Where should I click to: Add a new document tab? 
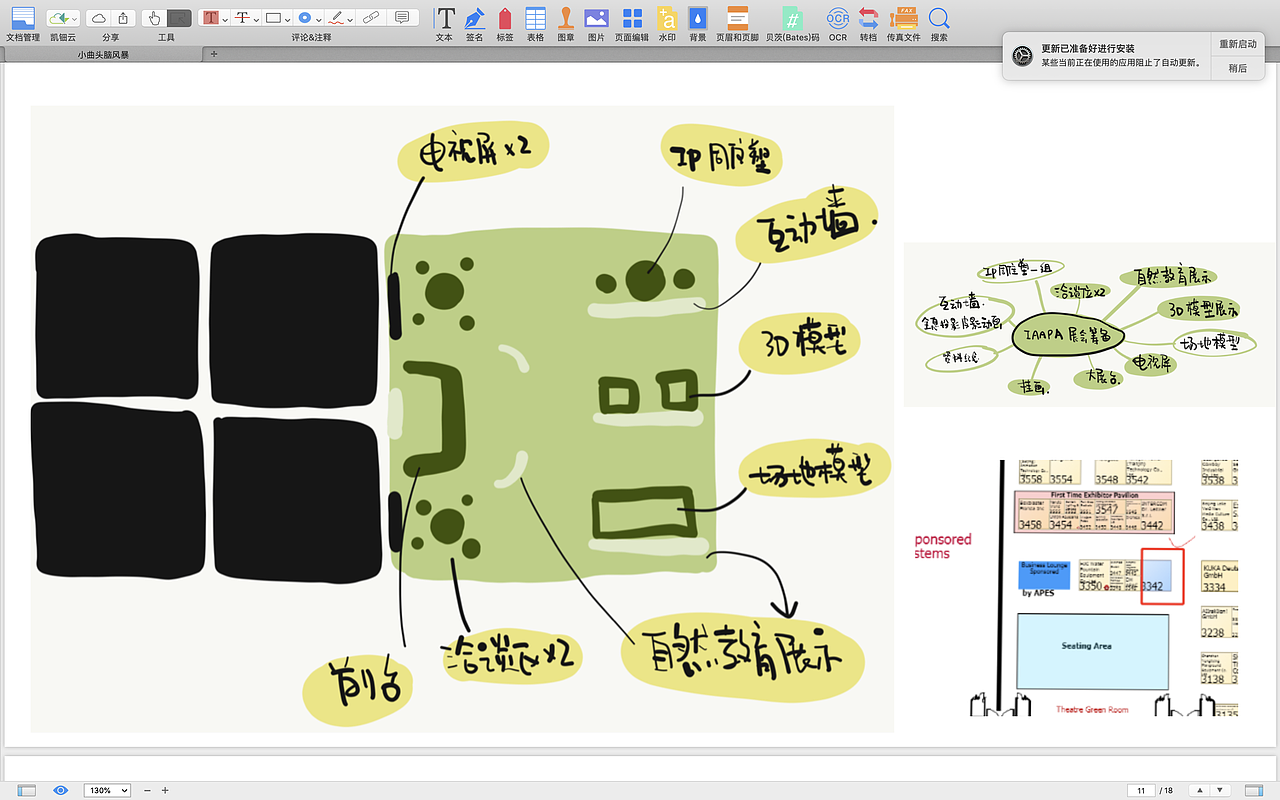[x=213, y=54]
